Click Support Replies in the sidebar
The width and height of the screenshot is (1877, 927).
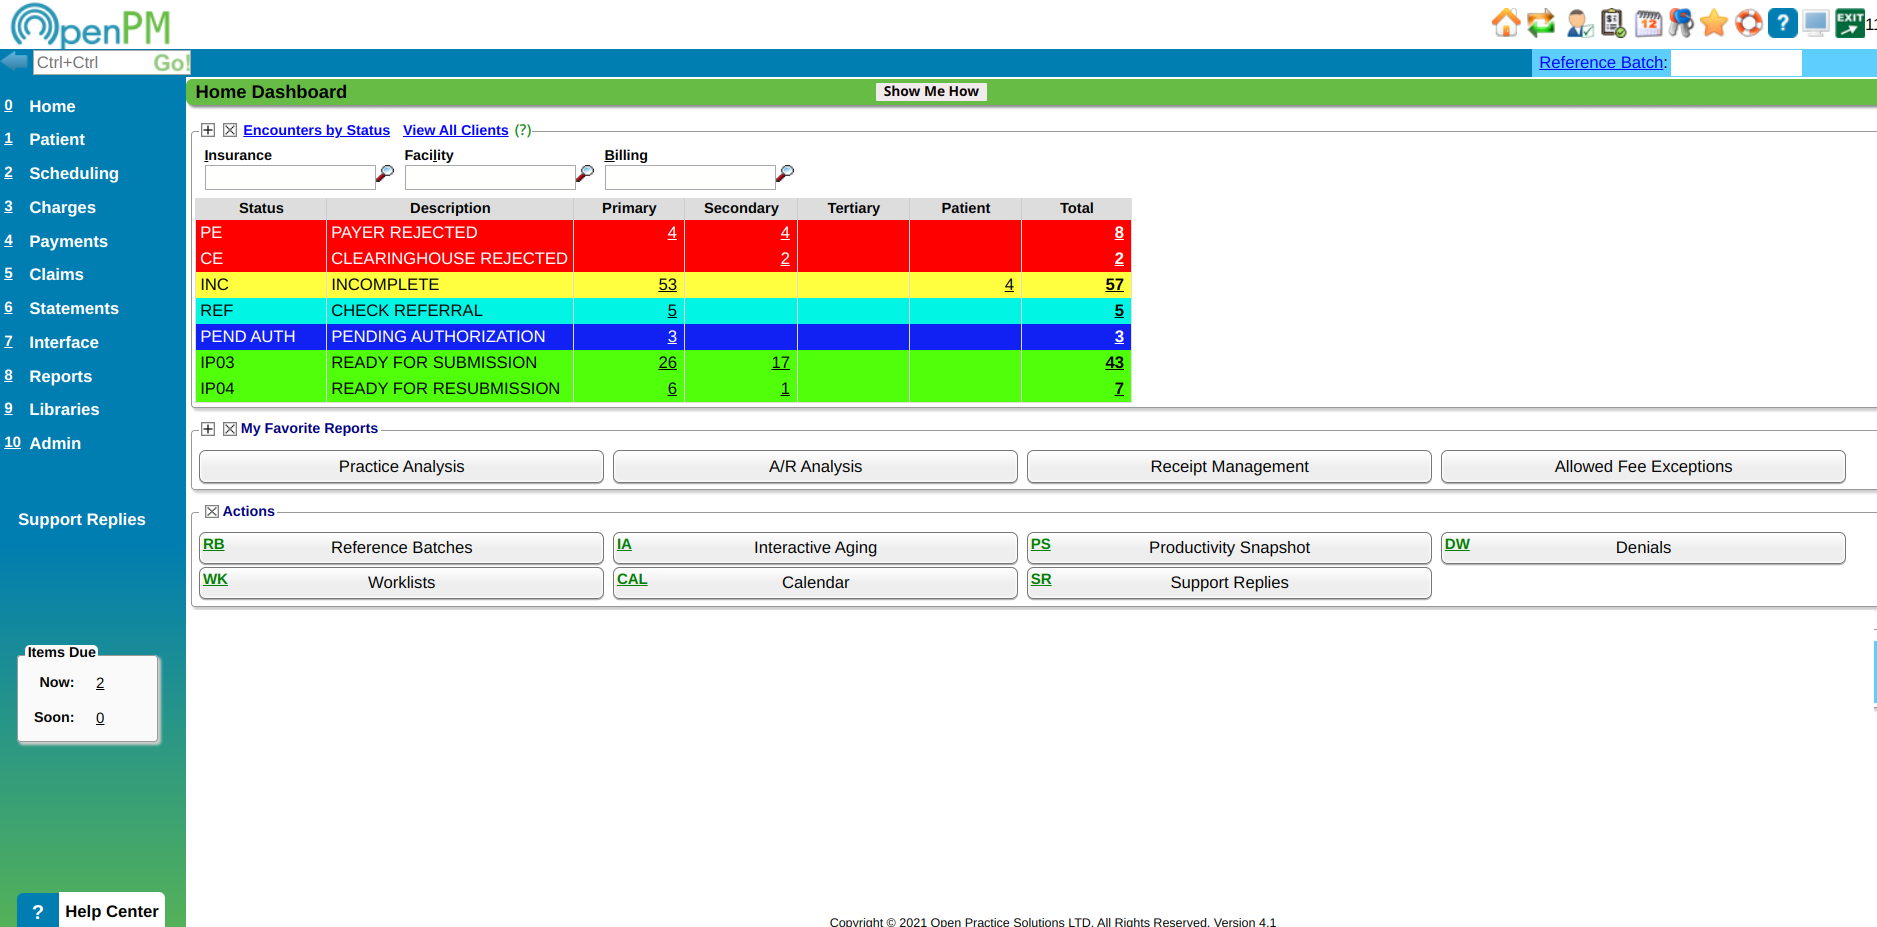82,519
